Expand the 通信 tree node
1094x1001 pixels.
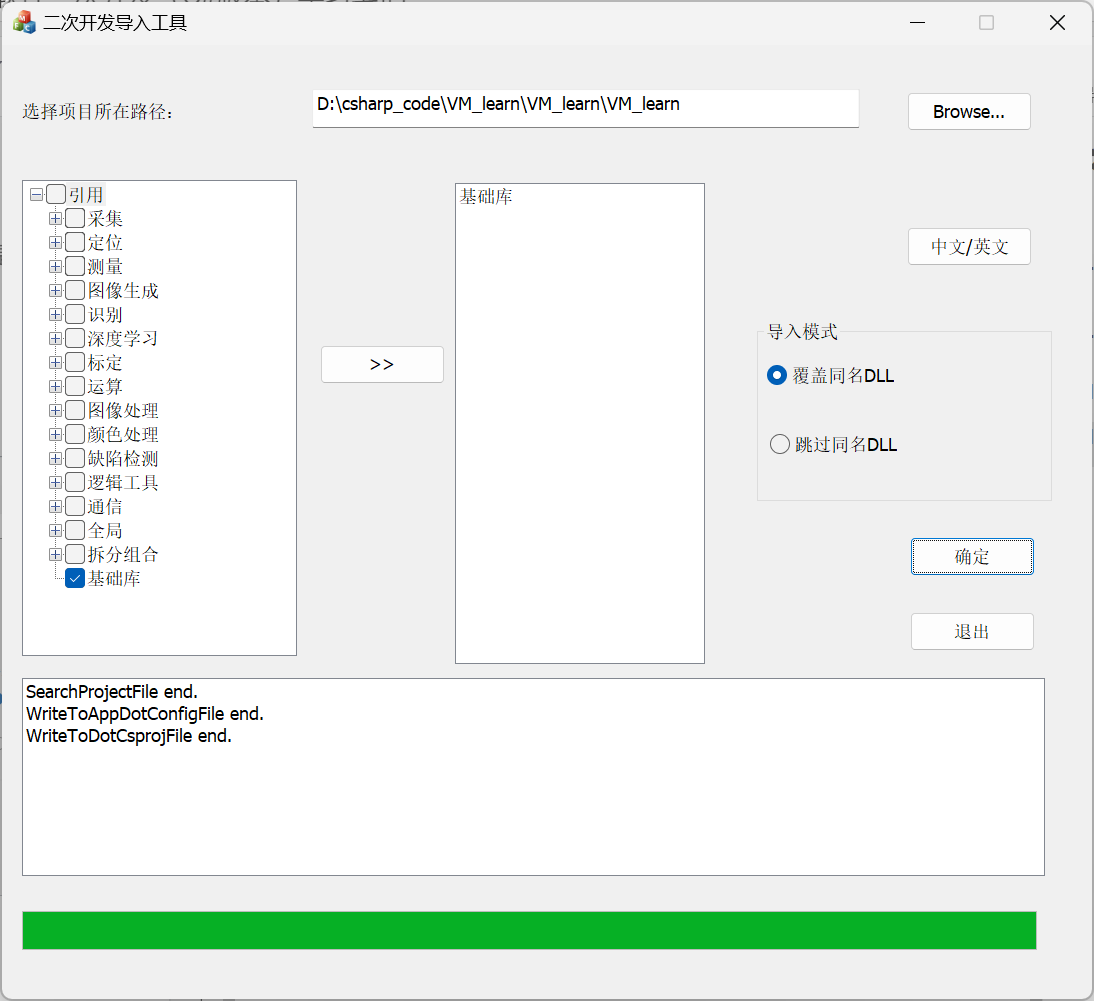[55, 506]
